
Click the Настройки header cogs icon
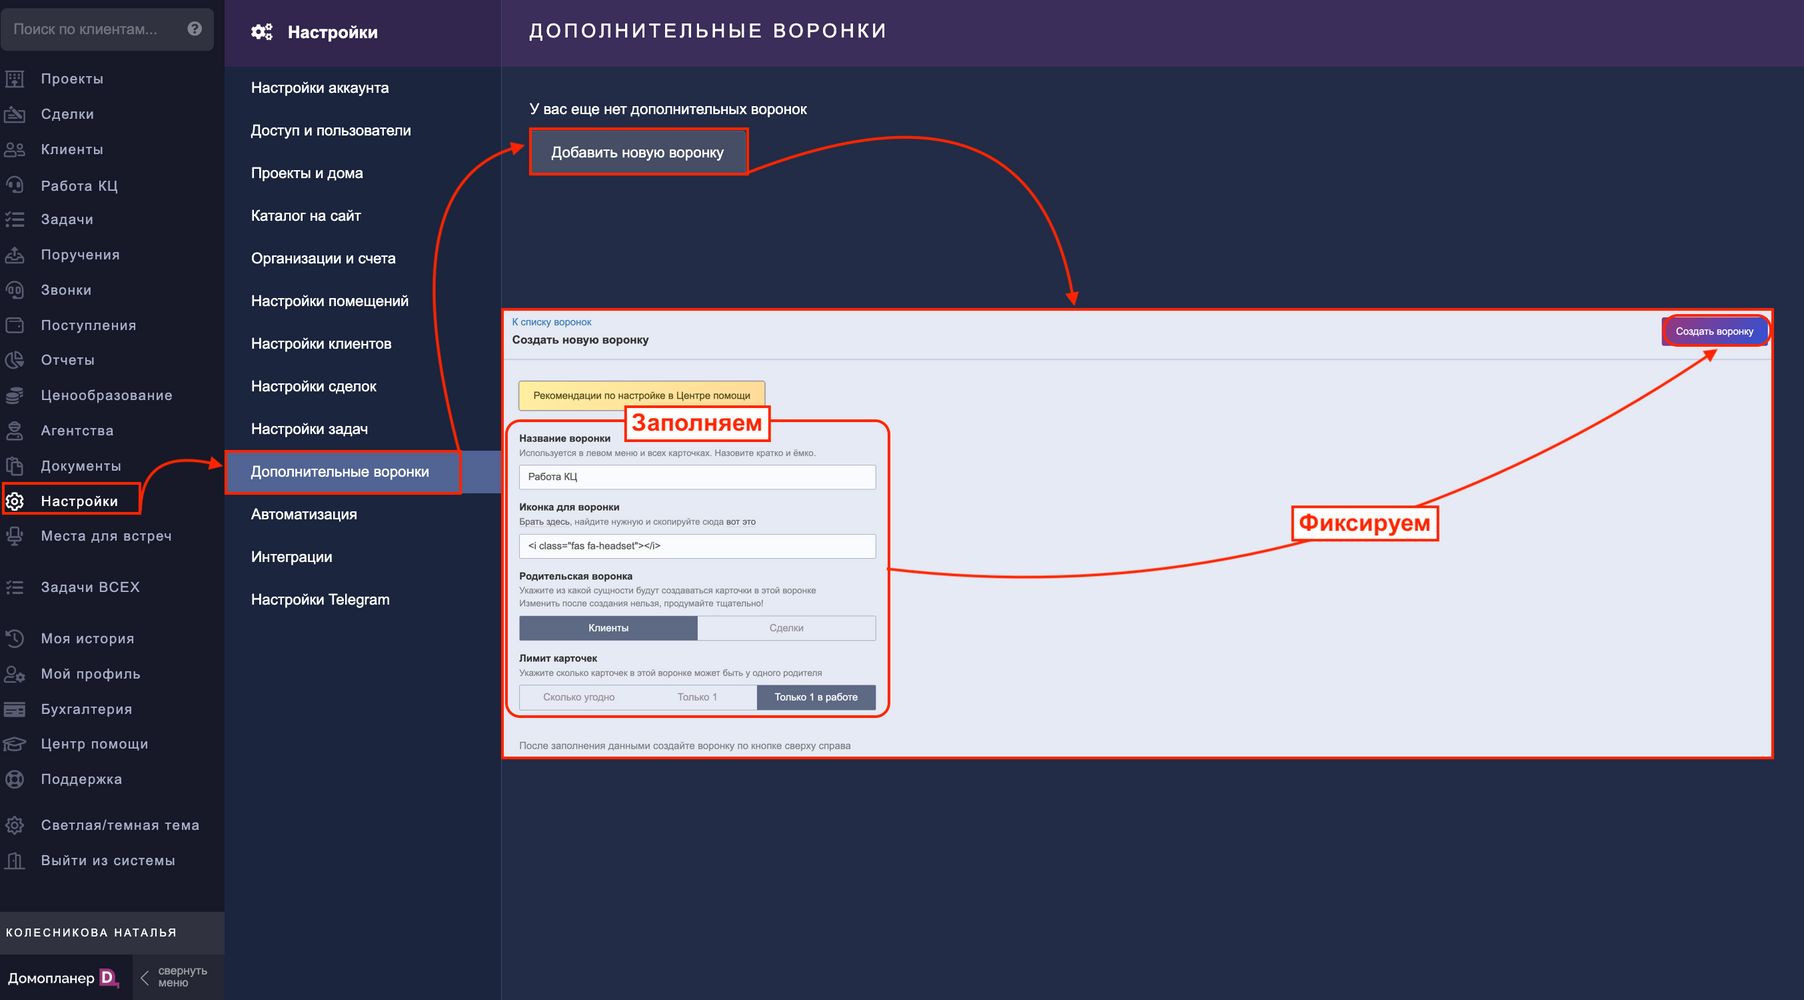[x=262, y=32]
